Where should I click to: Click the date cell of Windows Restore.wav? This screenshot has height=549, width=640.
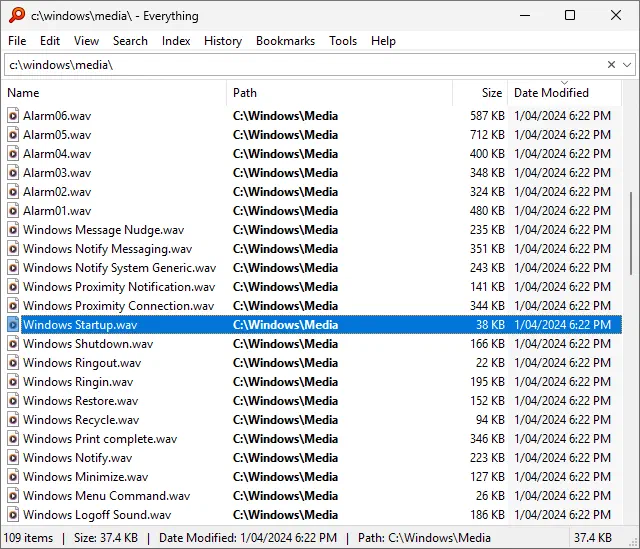[562, 401]
